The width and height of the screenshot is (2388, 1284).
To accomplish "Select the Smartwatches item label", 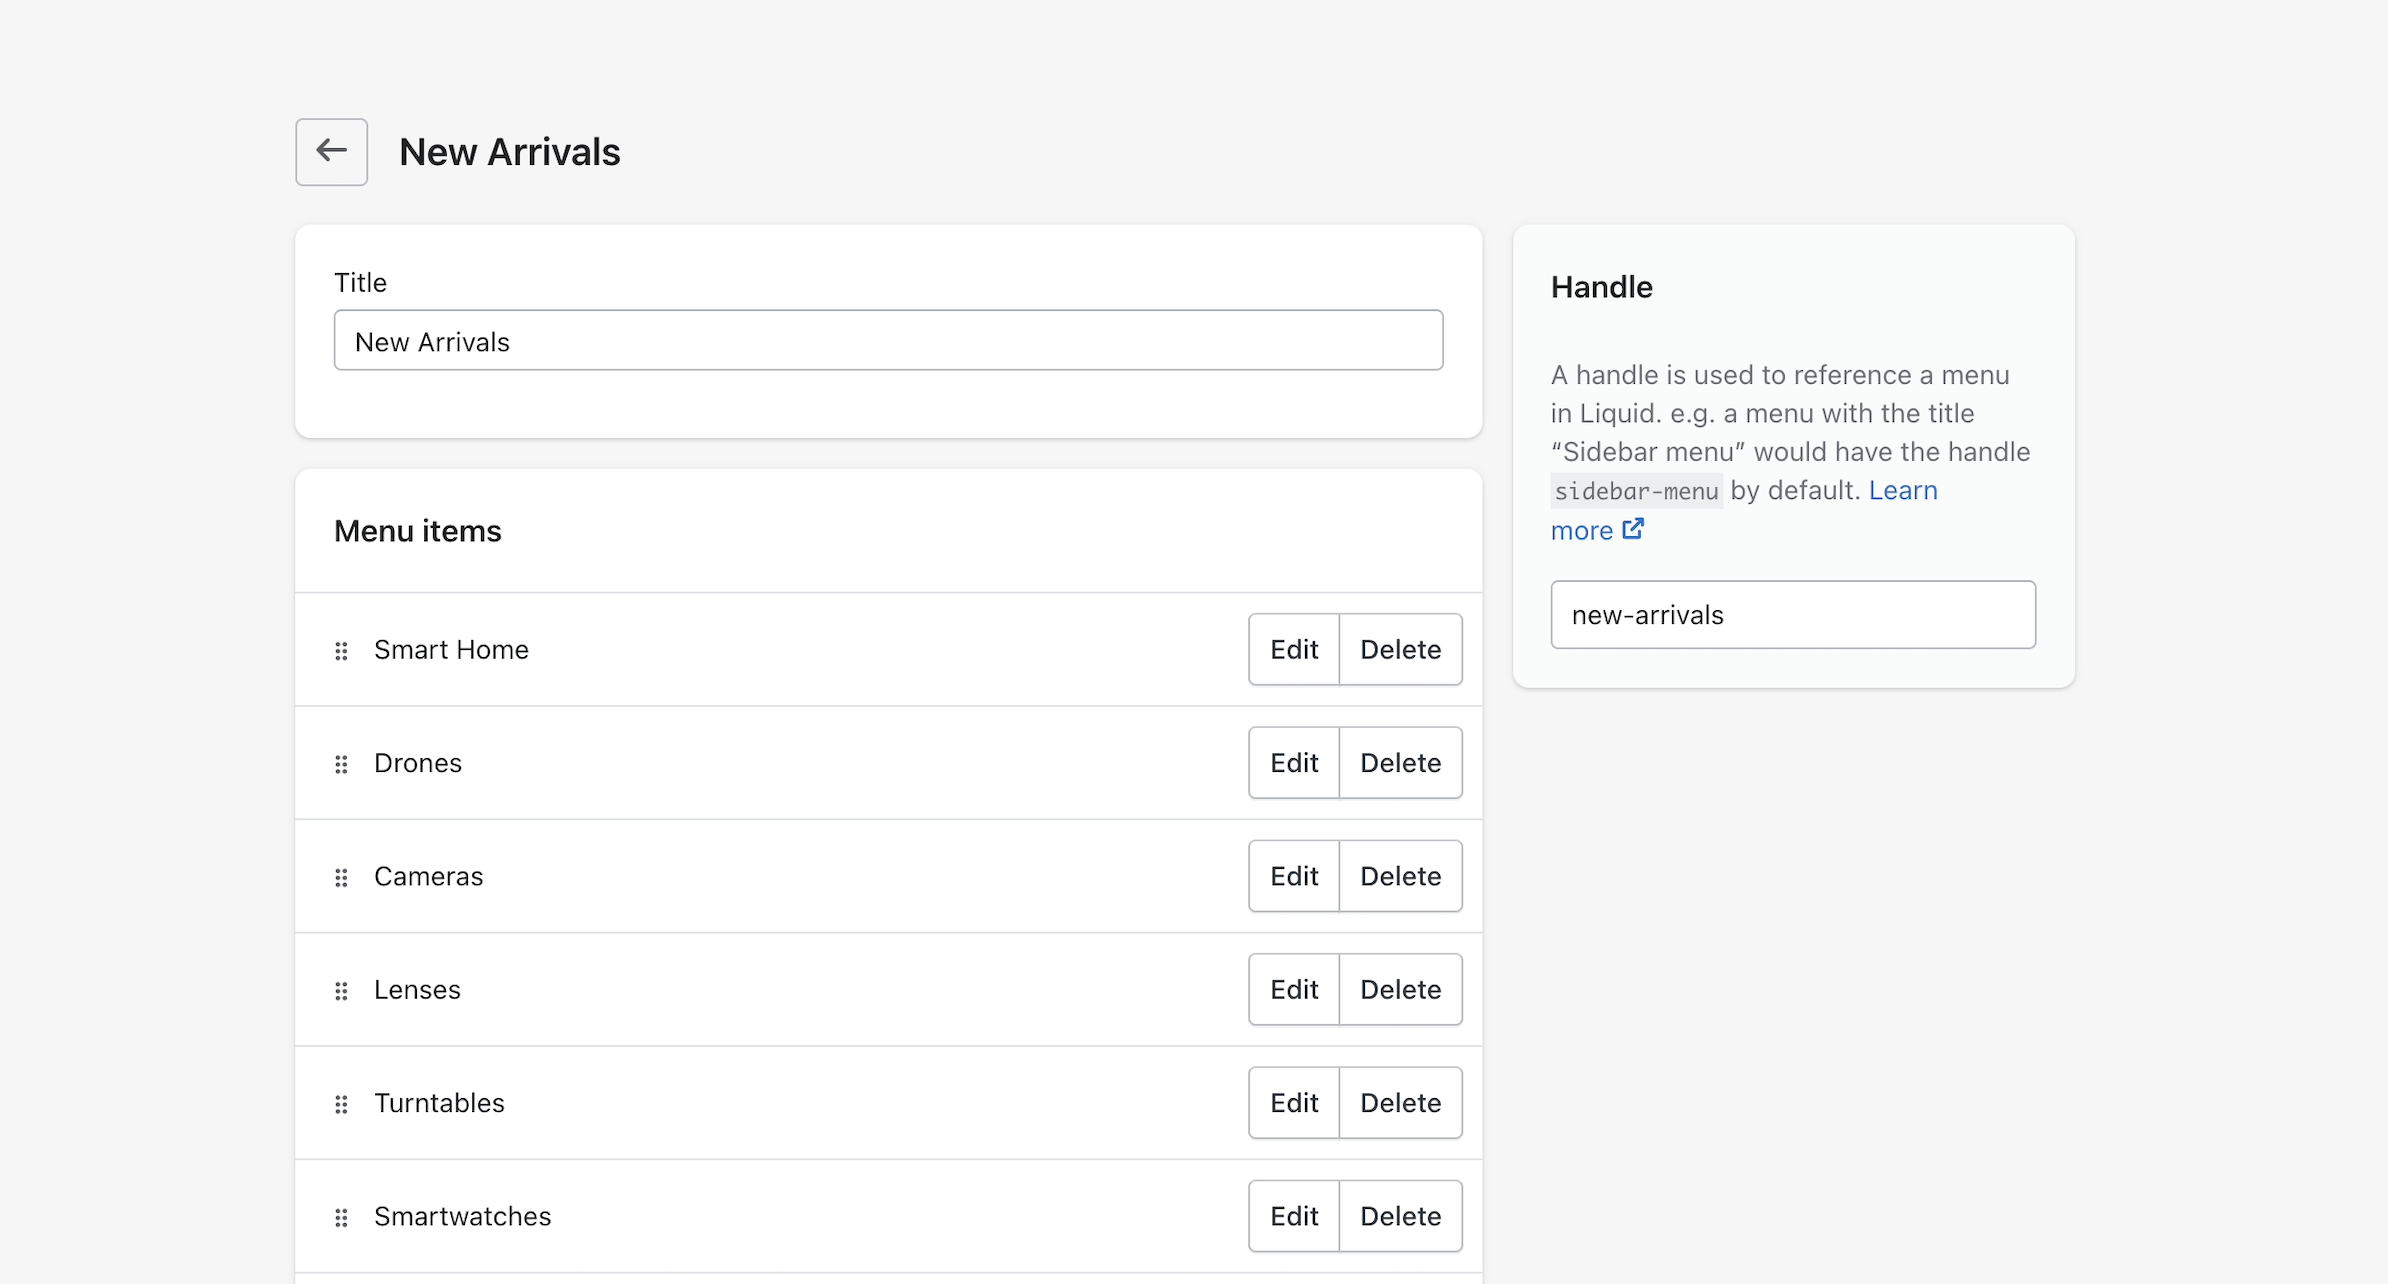I will pyautogui.click(x=462, y=1216).
